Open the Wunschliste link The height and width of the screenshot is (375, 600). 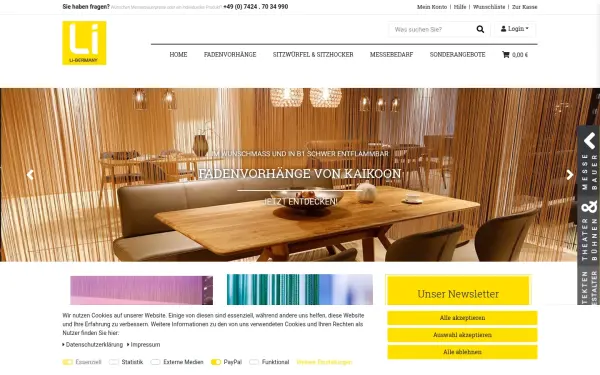point(489,7)
